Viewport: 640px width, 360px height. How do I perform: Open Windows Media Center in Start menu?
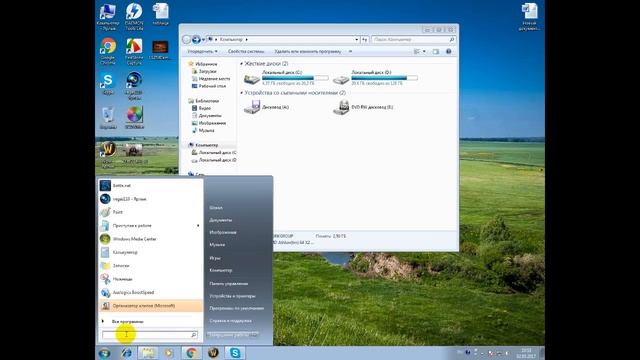pos(151,239)
